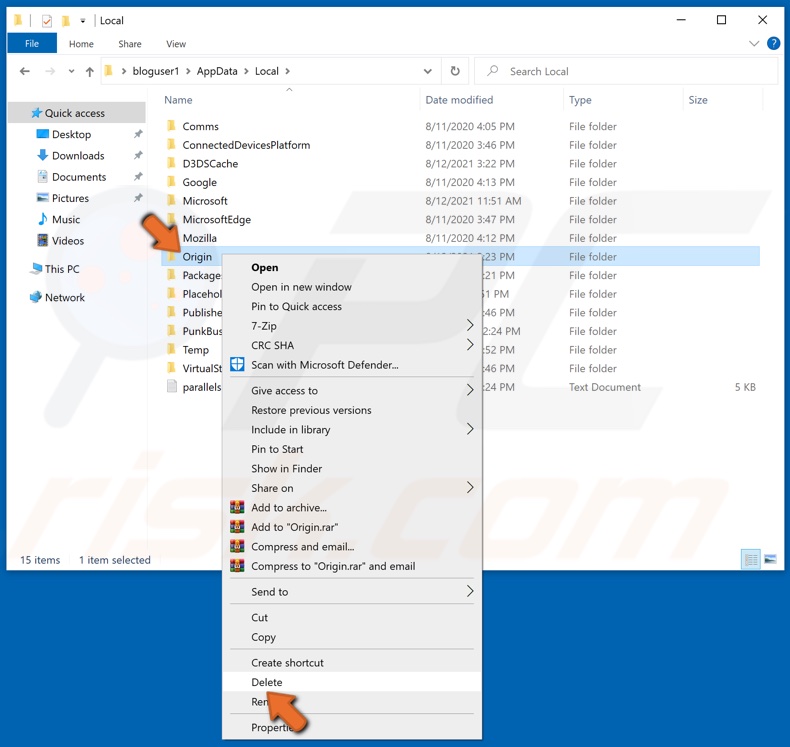This screenshot has width=790, height=747.
Task: Select This PC in navigation pane
Action: tap(61, 269)
